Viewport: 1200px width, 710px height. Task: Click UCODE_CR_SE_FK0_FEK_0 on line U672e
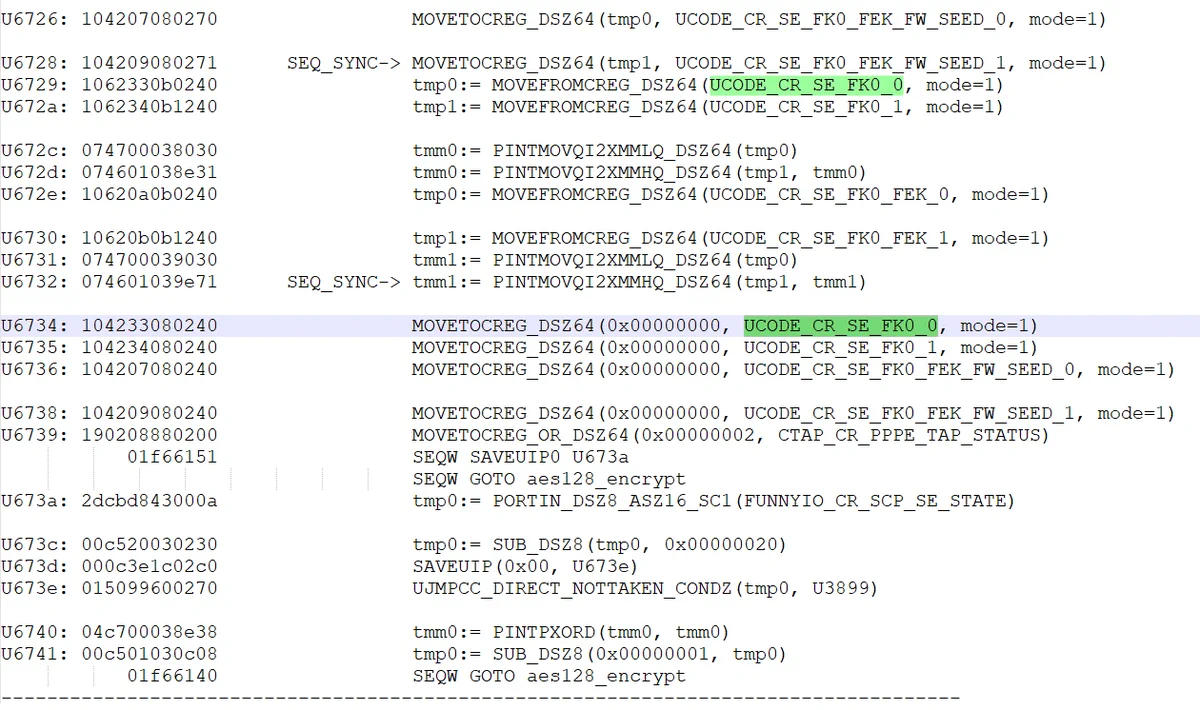[x=830, y=195]
